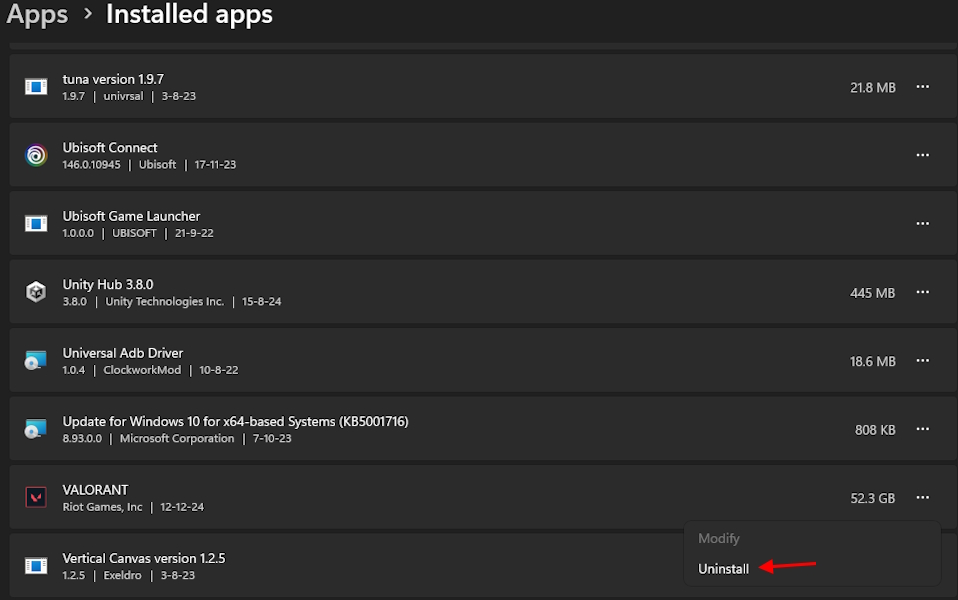Open more options for Ubisoft Connect

coord(922,155)
